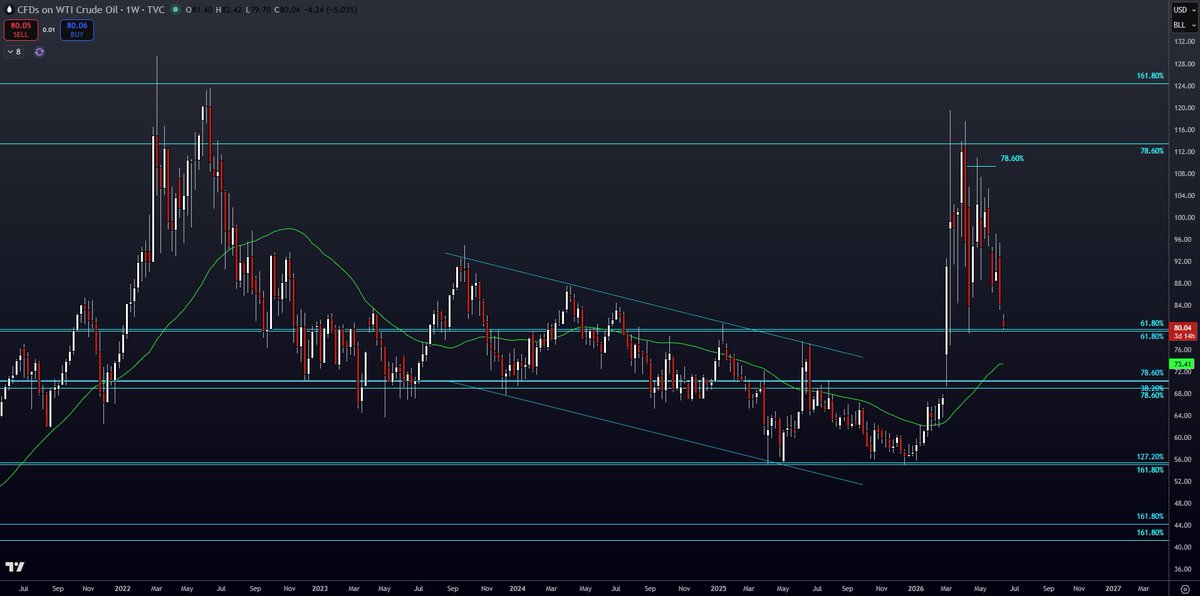This screenshot has height=596, width=1200.
Task: Click the green market status indicator icon
Action: (176, 9)
